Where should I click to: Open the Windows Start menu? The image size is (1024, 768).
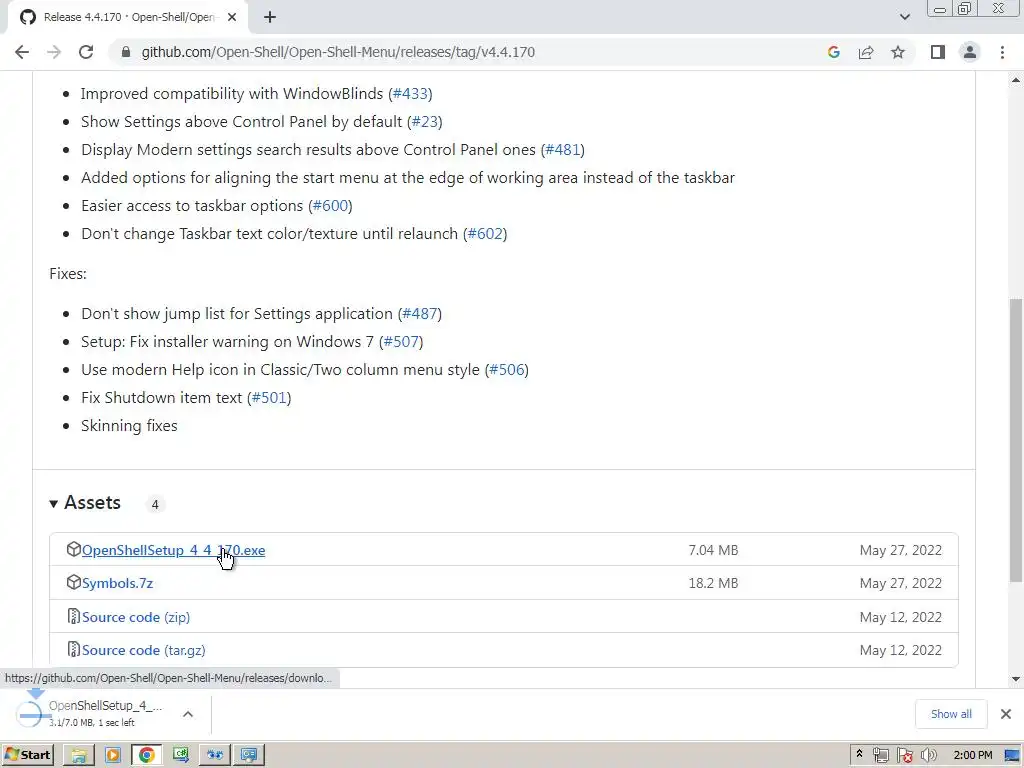pyautogui.click(x=27, y=755)
